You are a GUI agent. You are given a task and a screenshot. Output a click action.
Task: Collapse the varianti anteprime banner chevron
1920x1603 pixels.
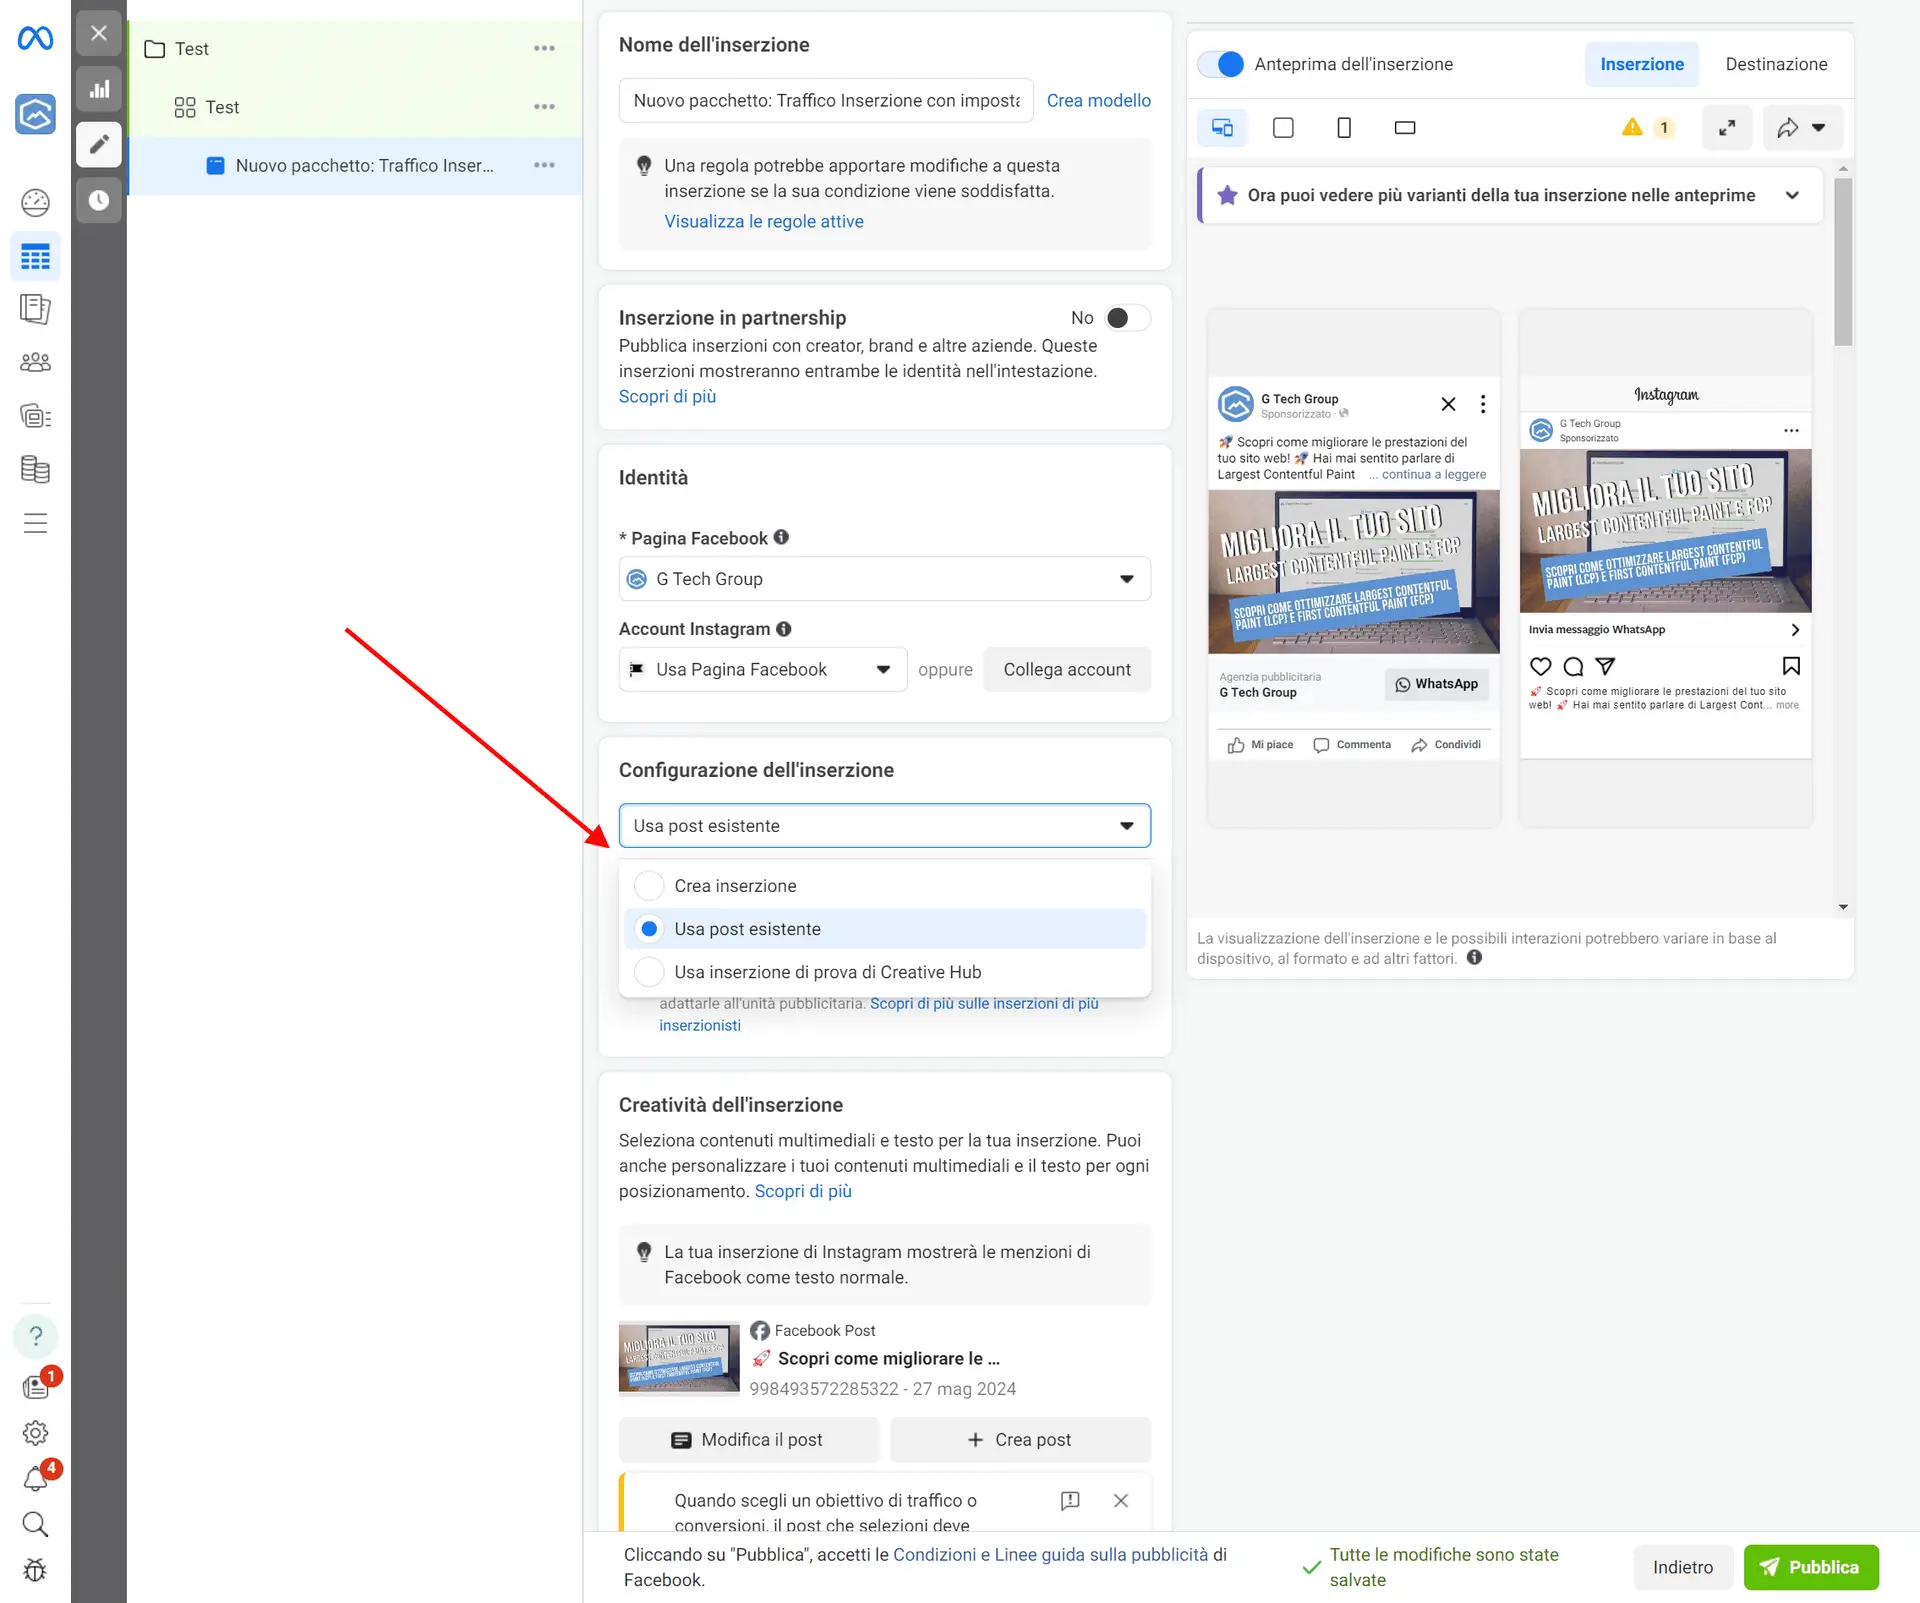(x=1792, y=195)
